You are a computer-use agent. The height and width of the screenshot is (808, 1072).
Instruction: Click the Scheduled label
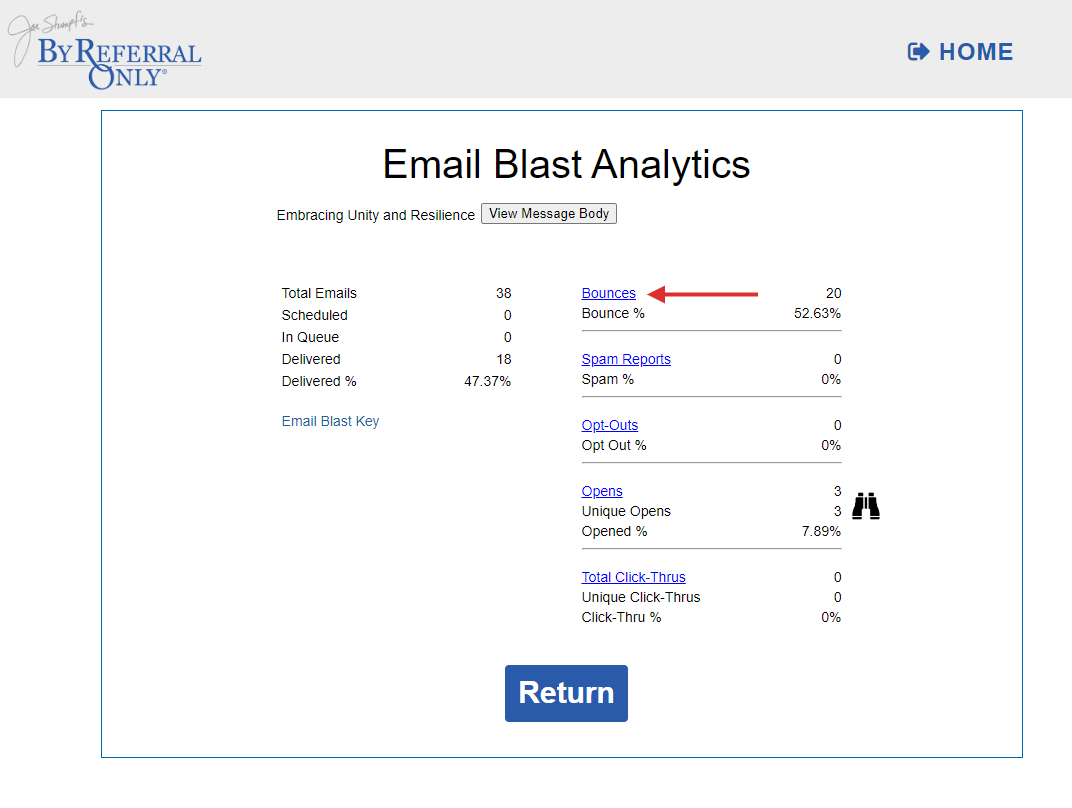pyautogui.click(x=314, y=315)
